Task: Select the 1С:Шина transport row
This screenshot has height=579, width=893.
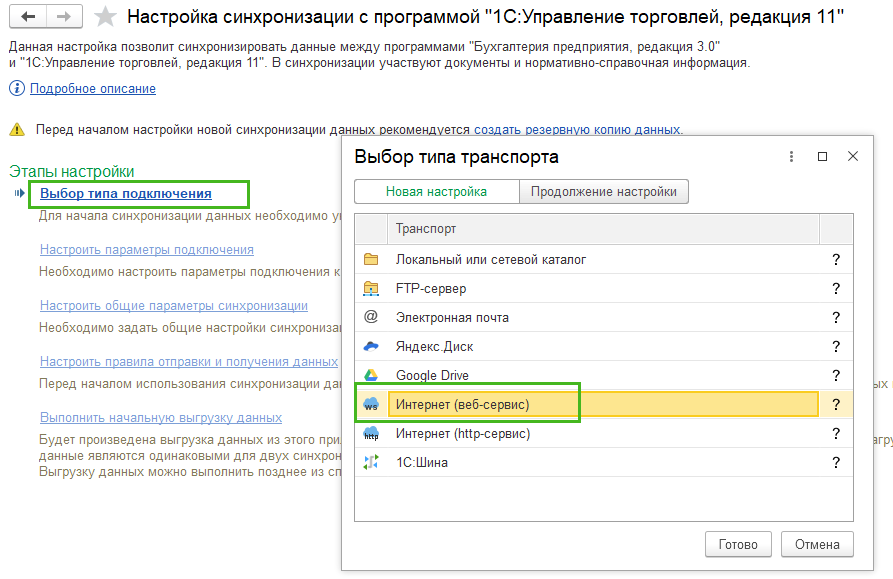Action: pos(604,462)
